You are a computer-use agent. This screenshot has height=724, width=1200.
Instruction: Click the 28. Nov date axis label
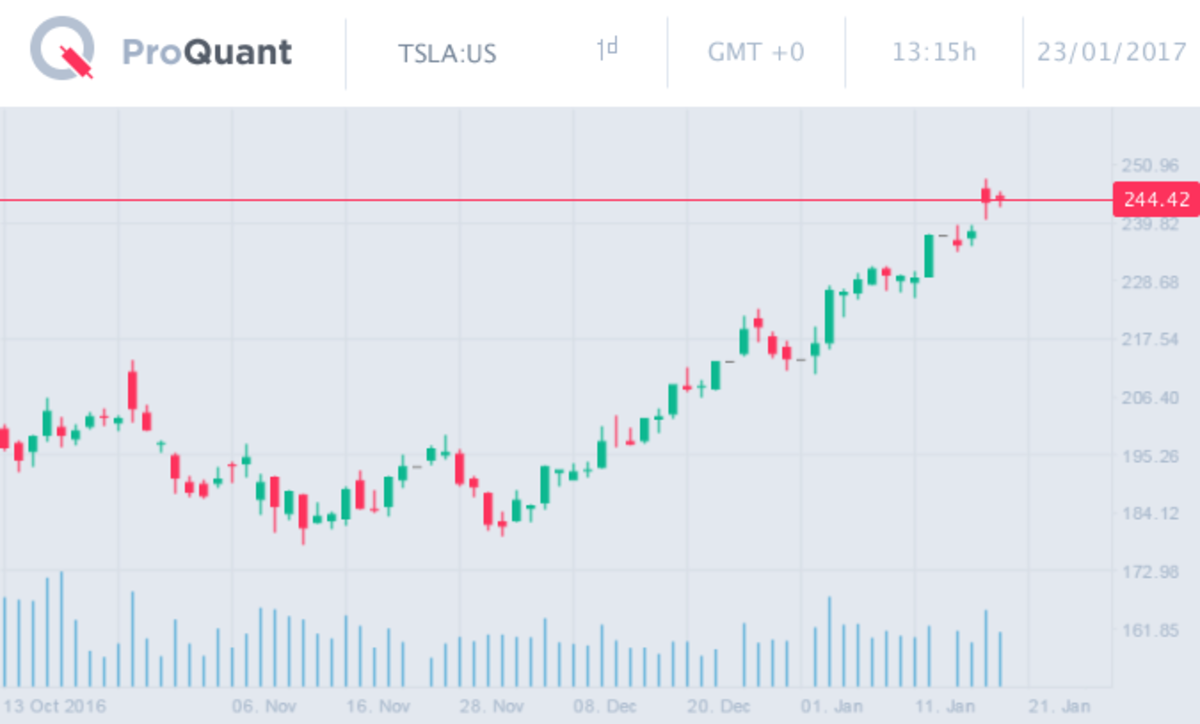[491, 706]
